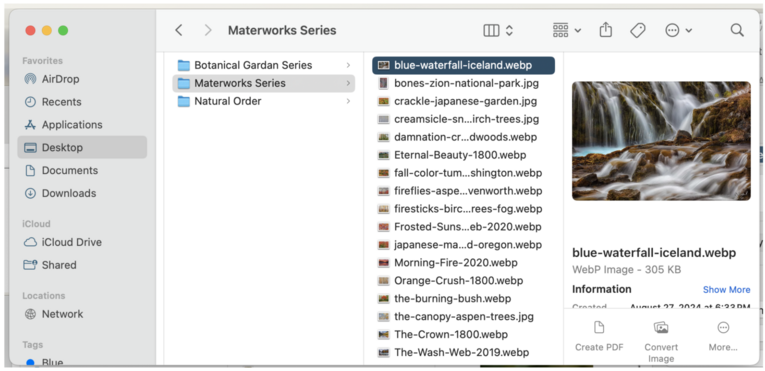
Task: Select japanese-ma...d-oregon.webp file
Action: pos(463,245)
